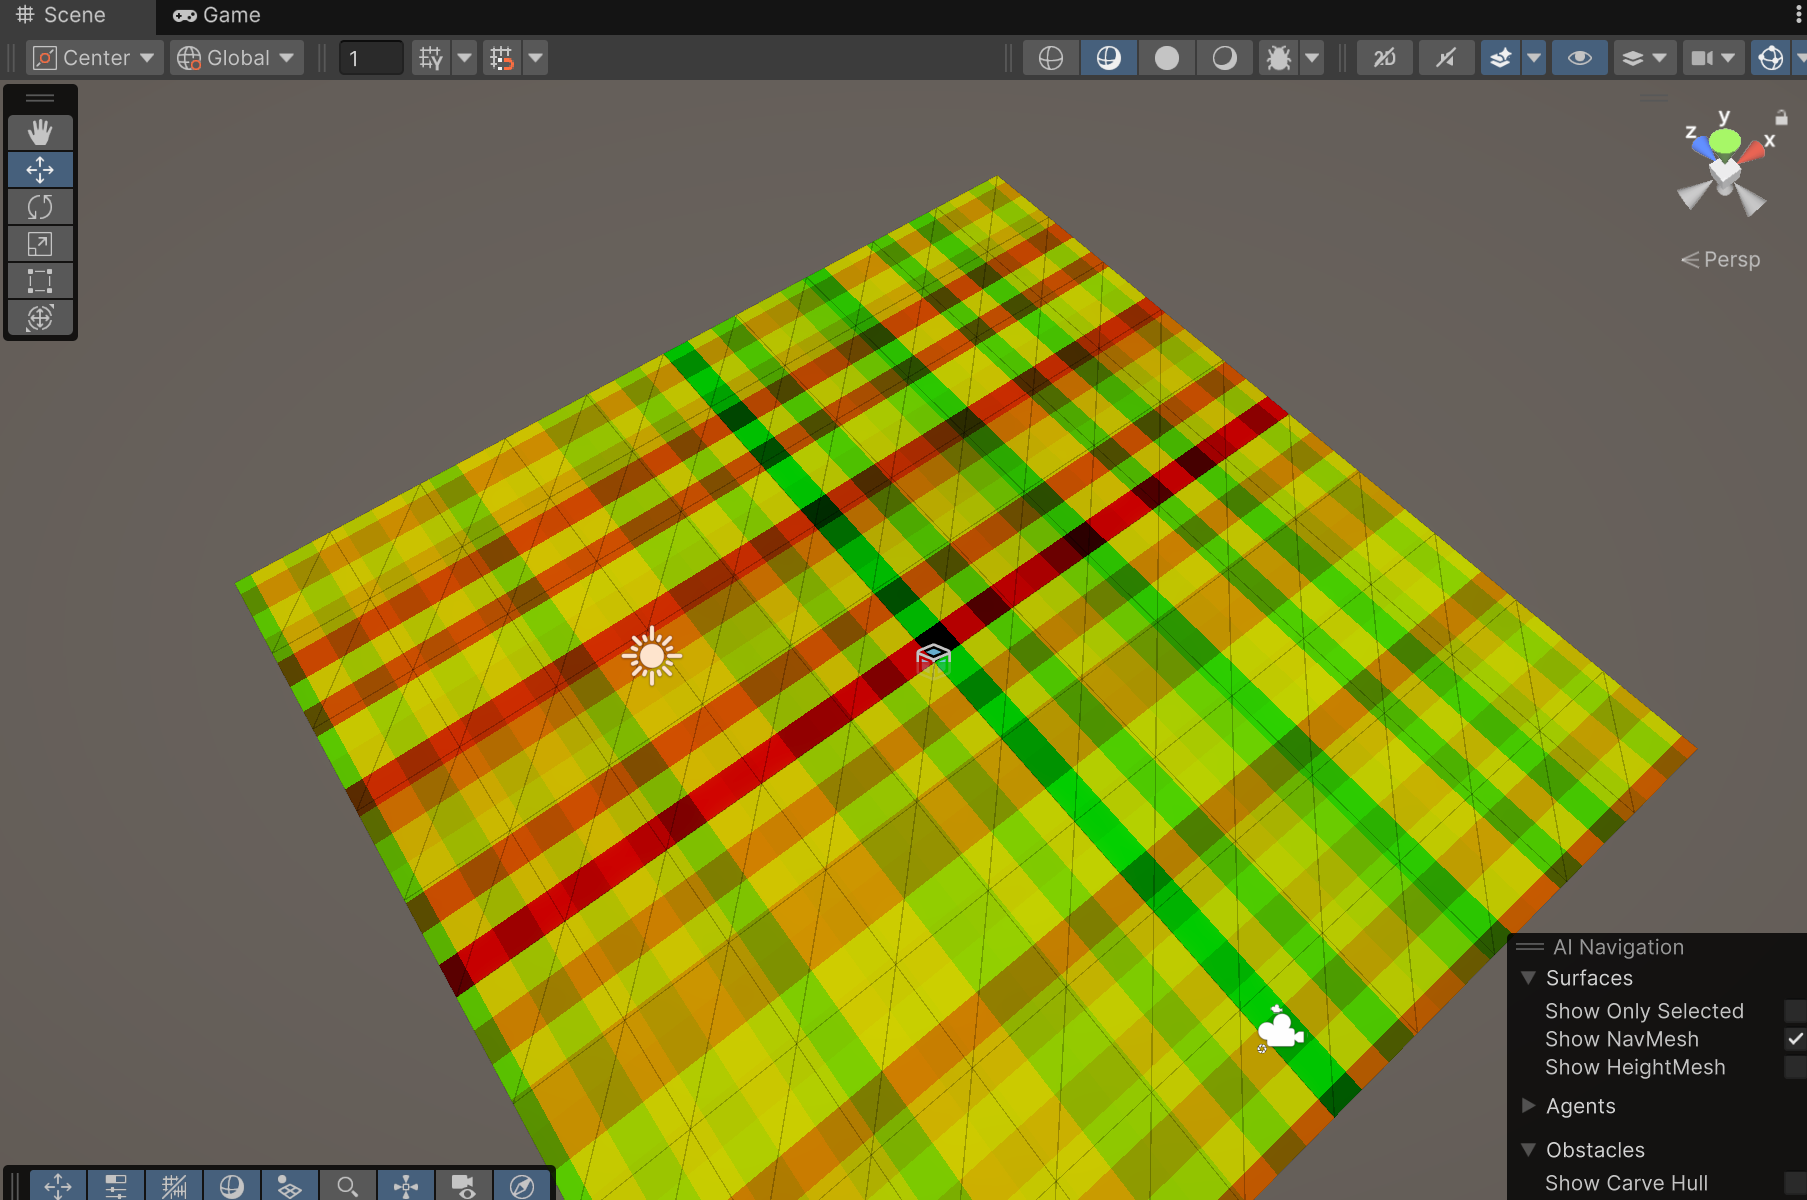1807x1200 pixels.
Task: Enable Show Only Selected checkbox
Action: click(x=1796, y=1011)
